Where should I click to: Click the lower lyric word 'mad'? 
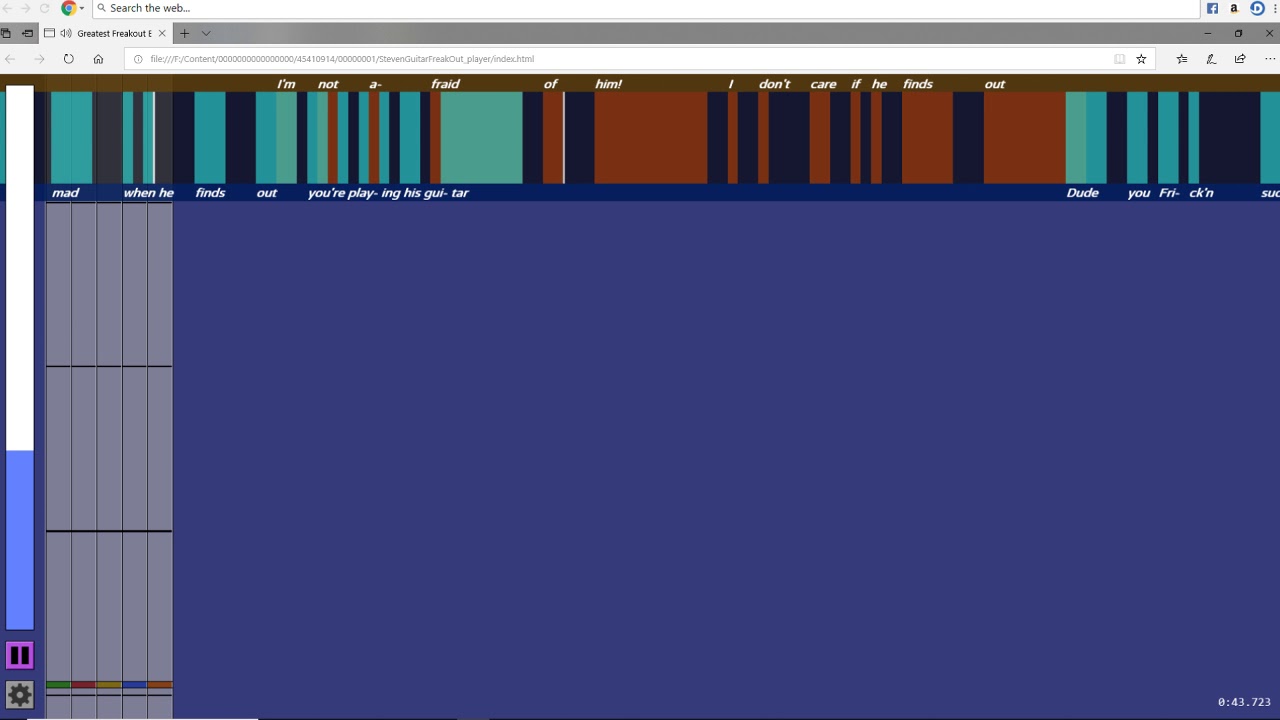[x=65, y=193]
